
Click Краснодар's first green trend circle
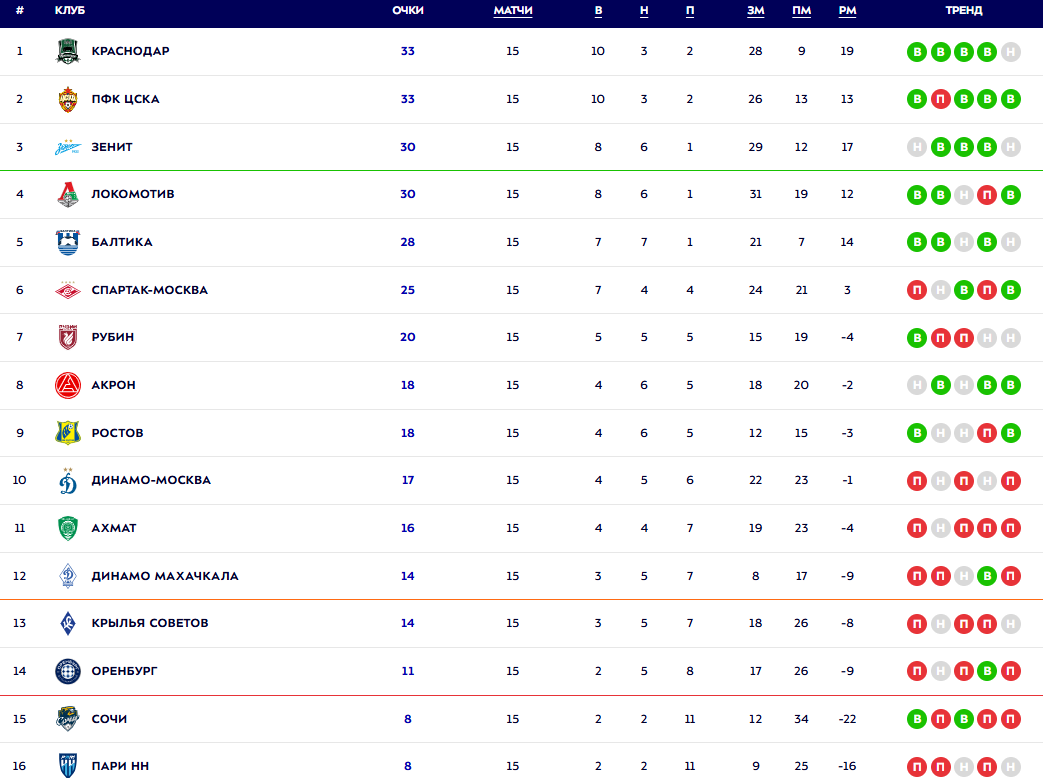916,52
